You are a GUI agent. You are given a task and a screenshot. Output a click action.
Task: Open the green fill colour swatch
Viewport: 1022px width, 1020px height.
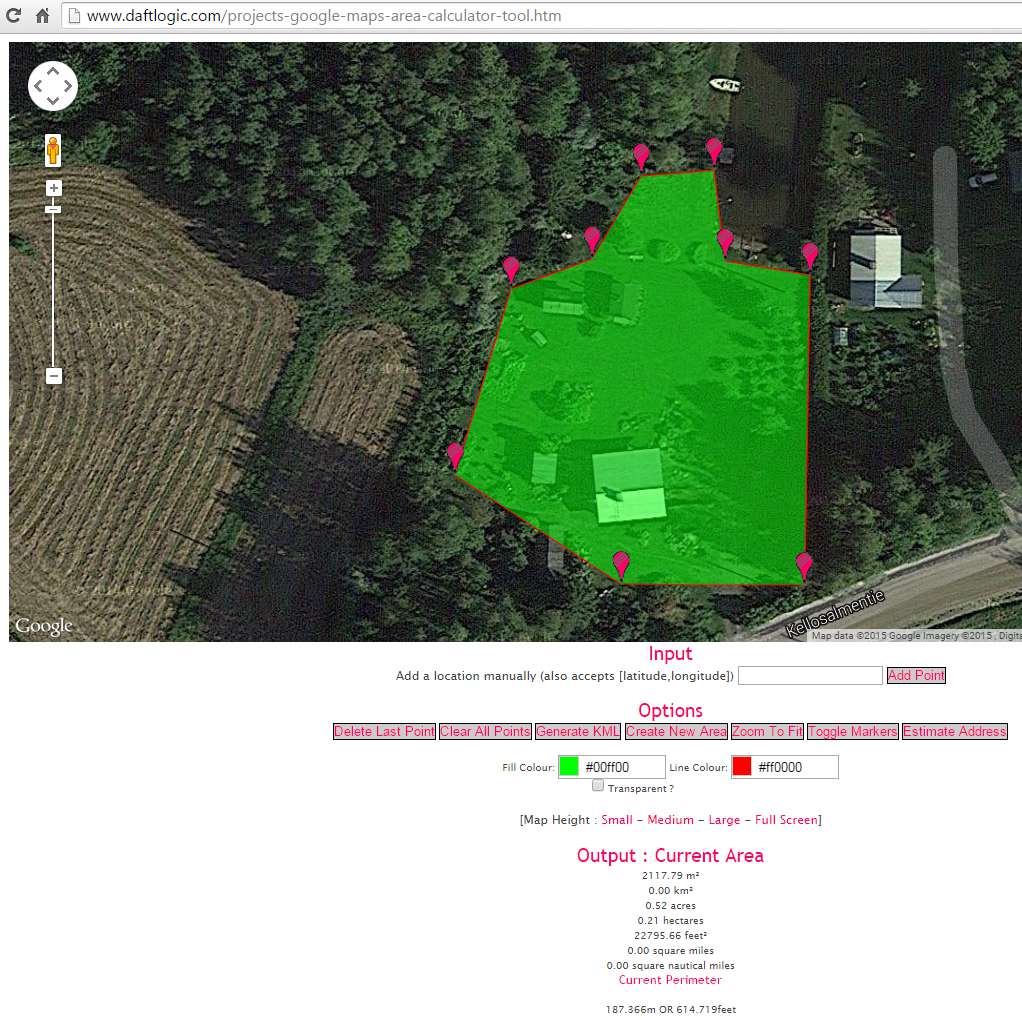click(569, 766)
